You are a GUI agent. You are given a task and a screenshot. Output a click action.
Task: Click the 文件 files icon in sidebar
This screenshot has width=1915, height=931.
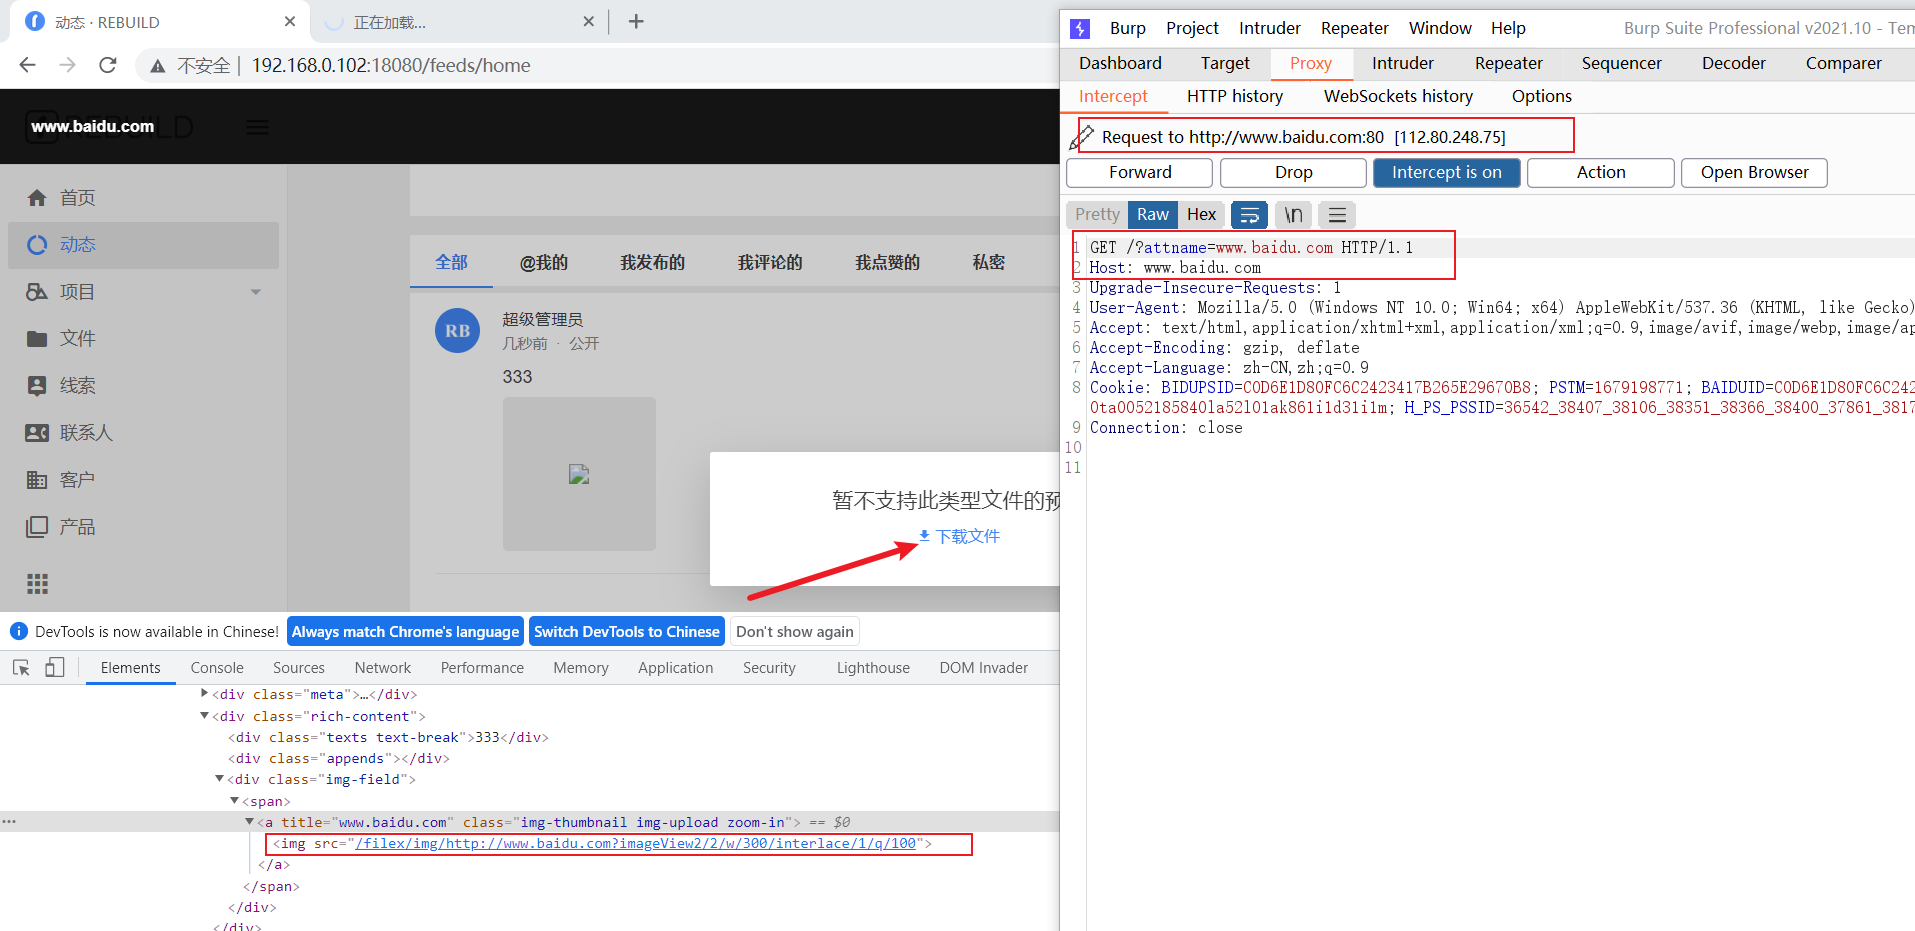[37, 338]
